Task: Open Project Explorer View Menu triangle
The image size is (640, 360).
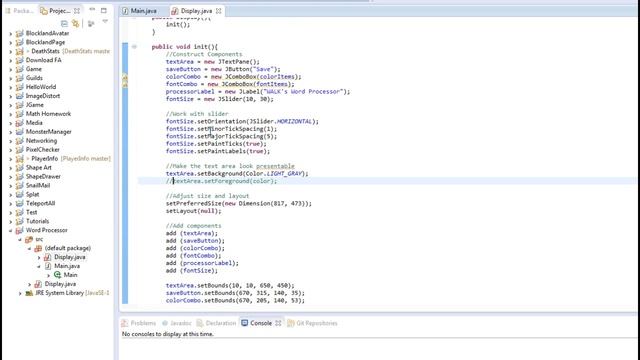Action: 105,22
